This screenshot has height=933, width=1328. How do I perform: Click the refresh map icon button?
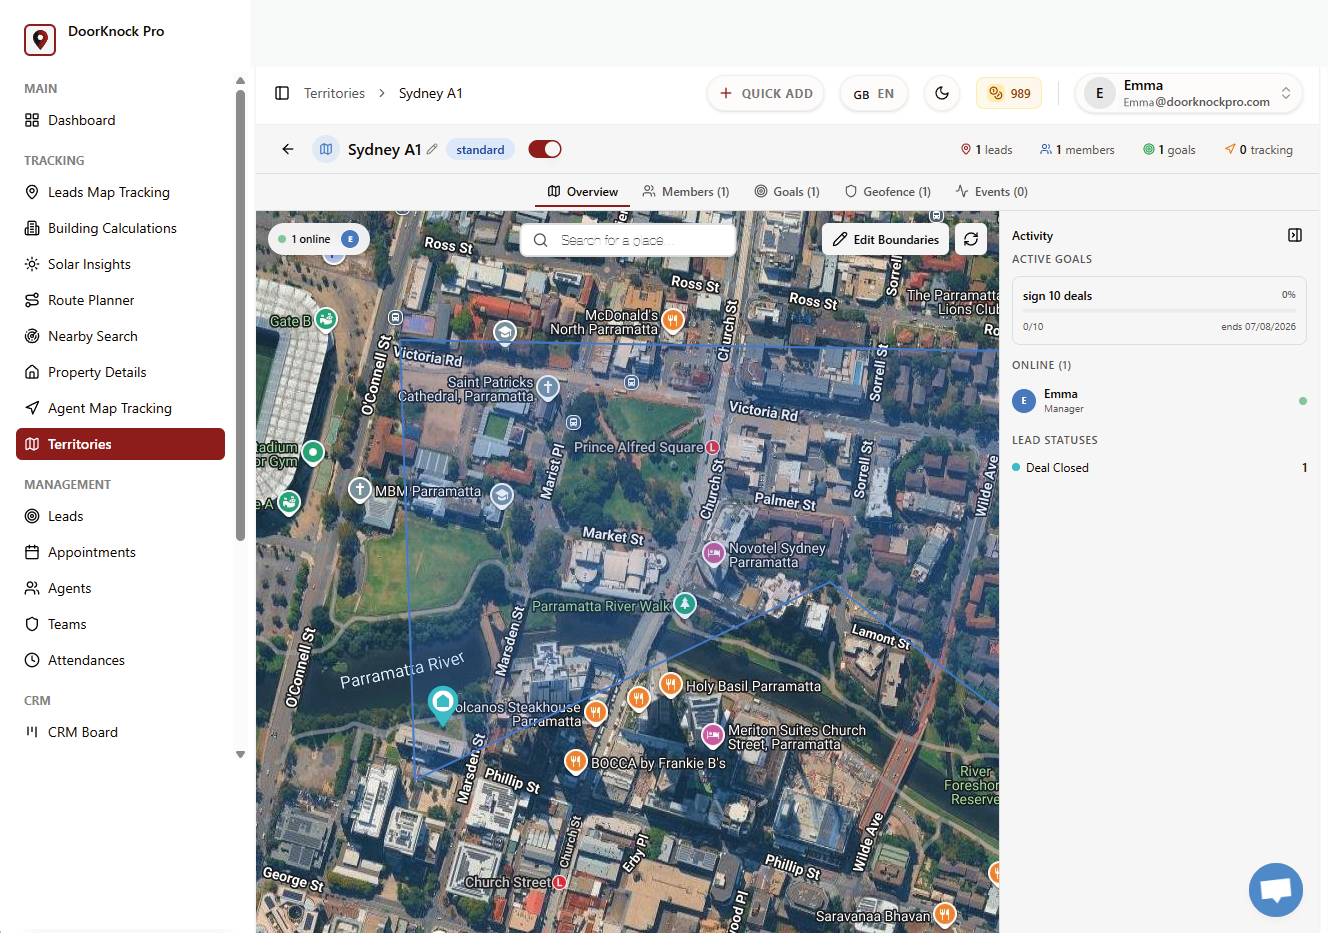971,239
